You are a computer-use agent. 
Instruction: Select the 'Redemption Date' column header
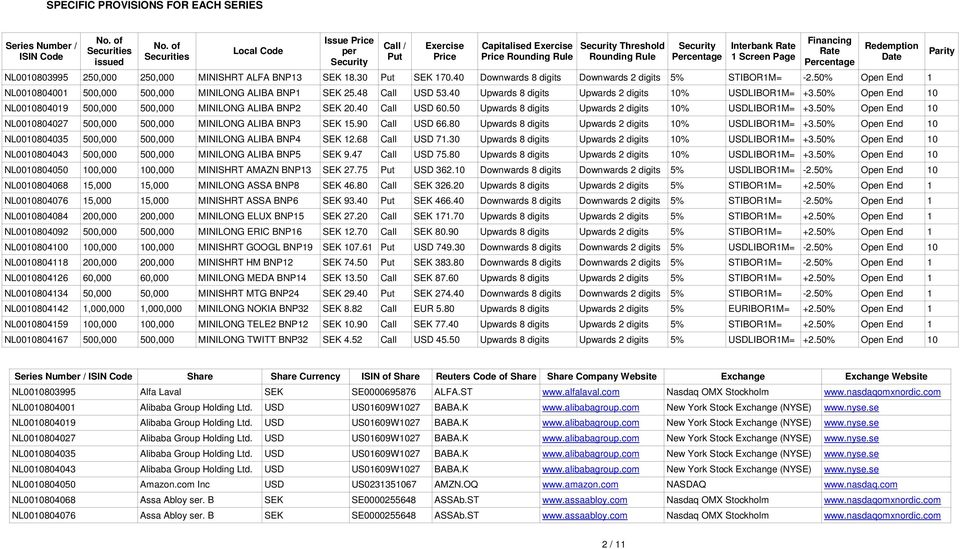[891, 51]
